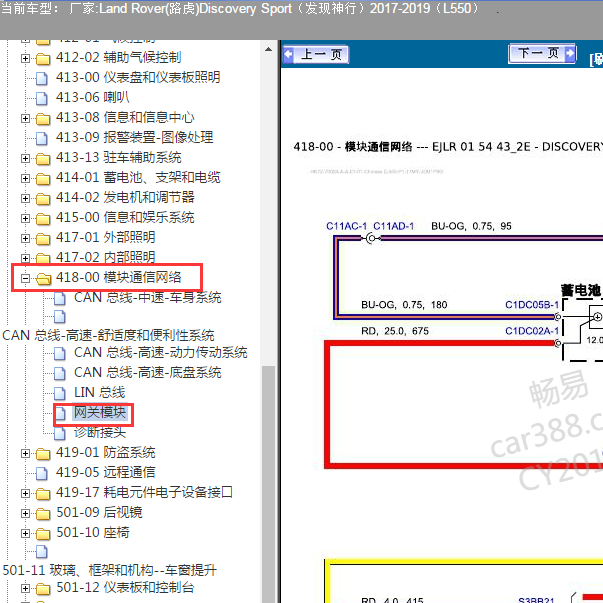Collapse the 418-00 模块通信网络 node
The image size is (603, 603).
pyautogui.click(x=25, y=278)
